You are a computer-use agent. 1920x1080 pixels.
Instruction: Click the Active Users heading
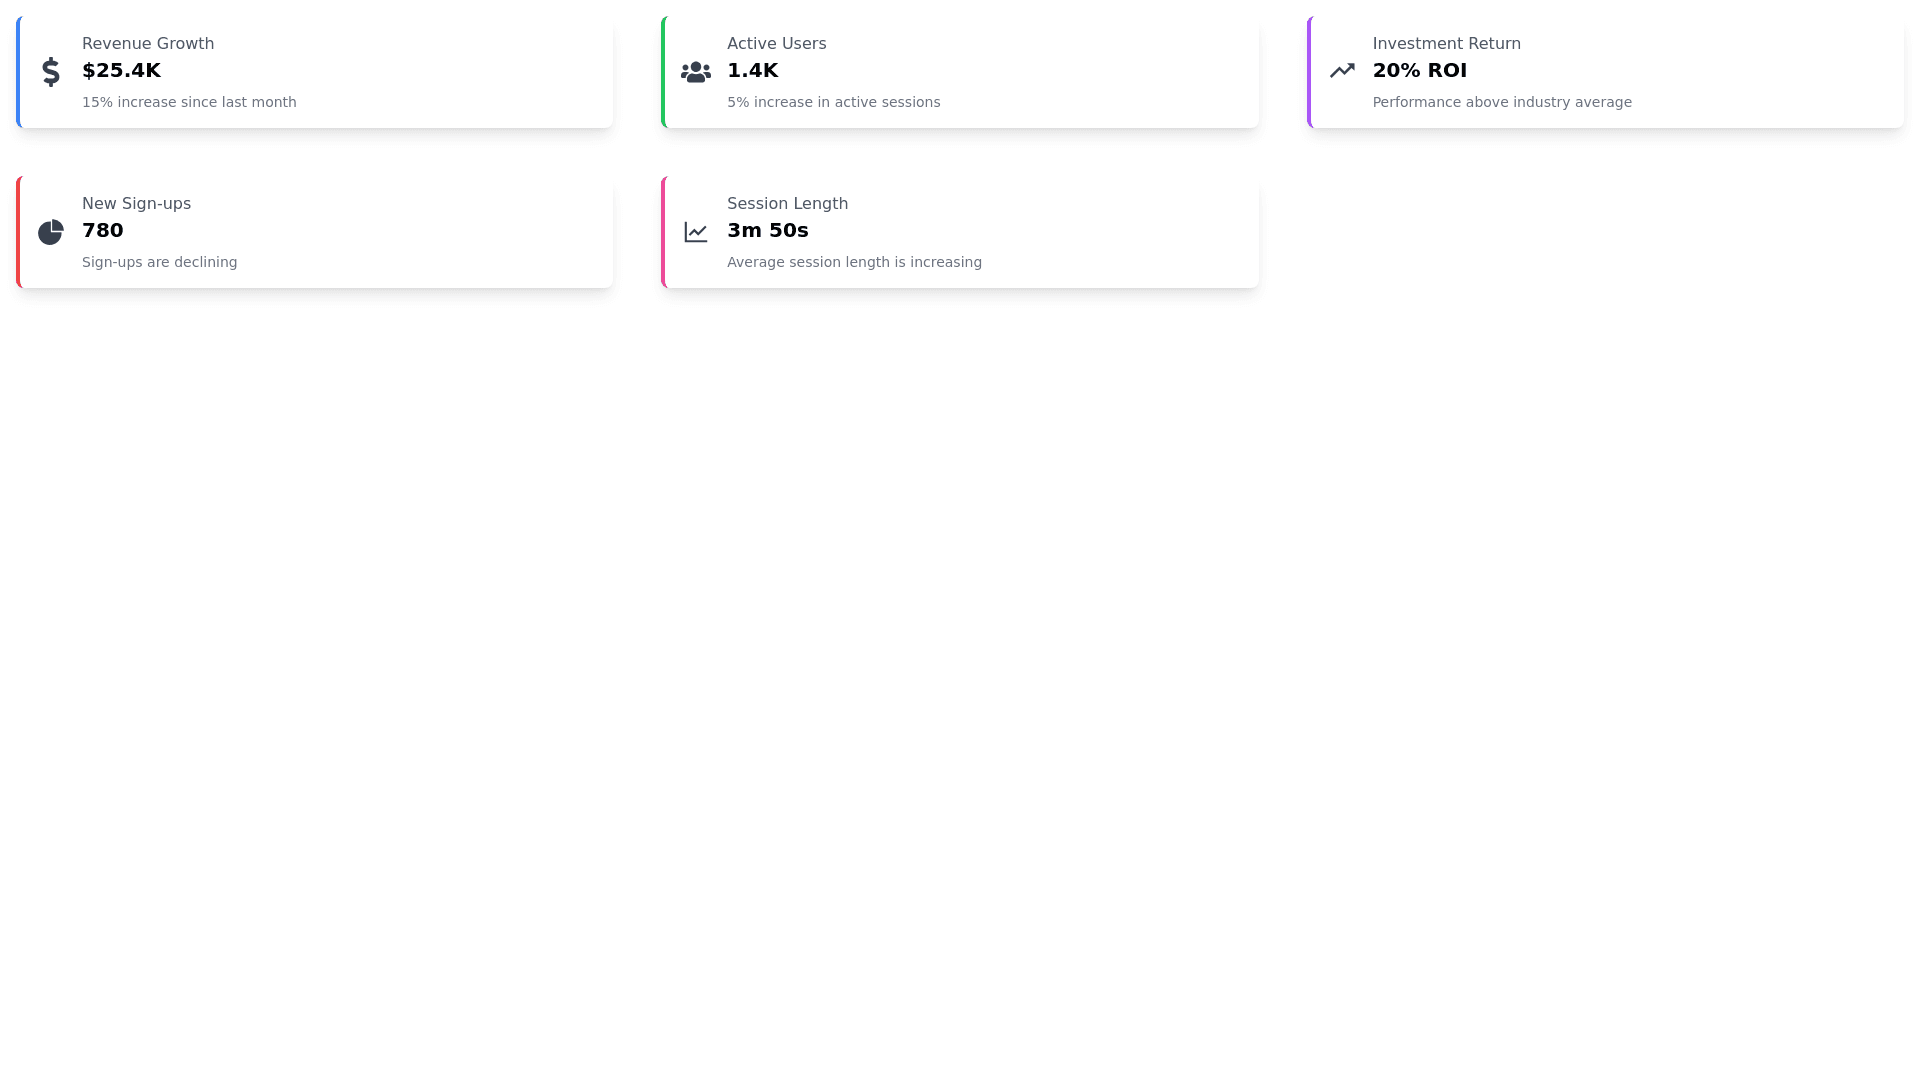click(x=776, y=44)
